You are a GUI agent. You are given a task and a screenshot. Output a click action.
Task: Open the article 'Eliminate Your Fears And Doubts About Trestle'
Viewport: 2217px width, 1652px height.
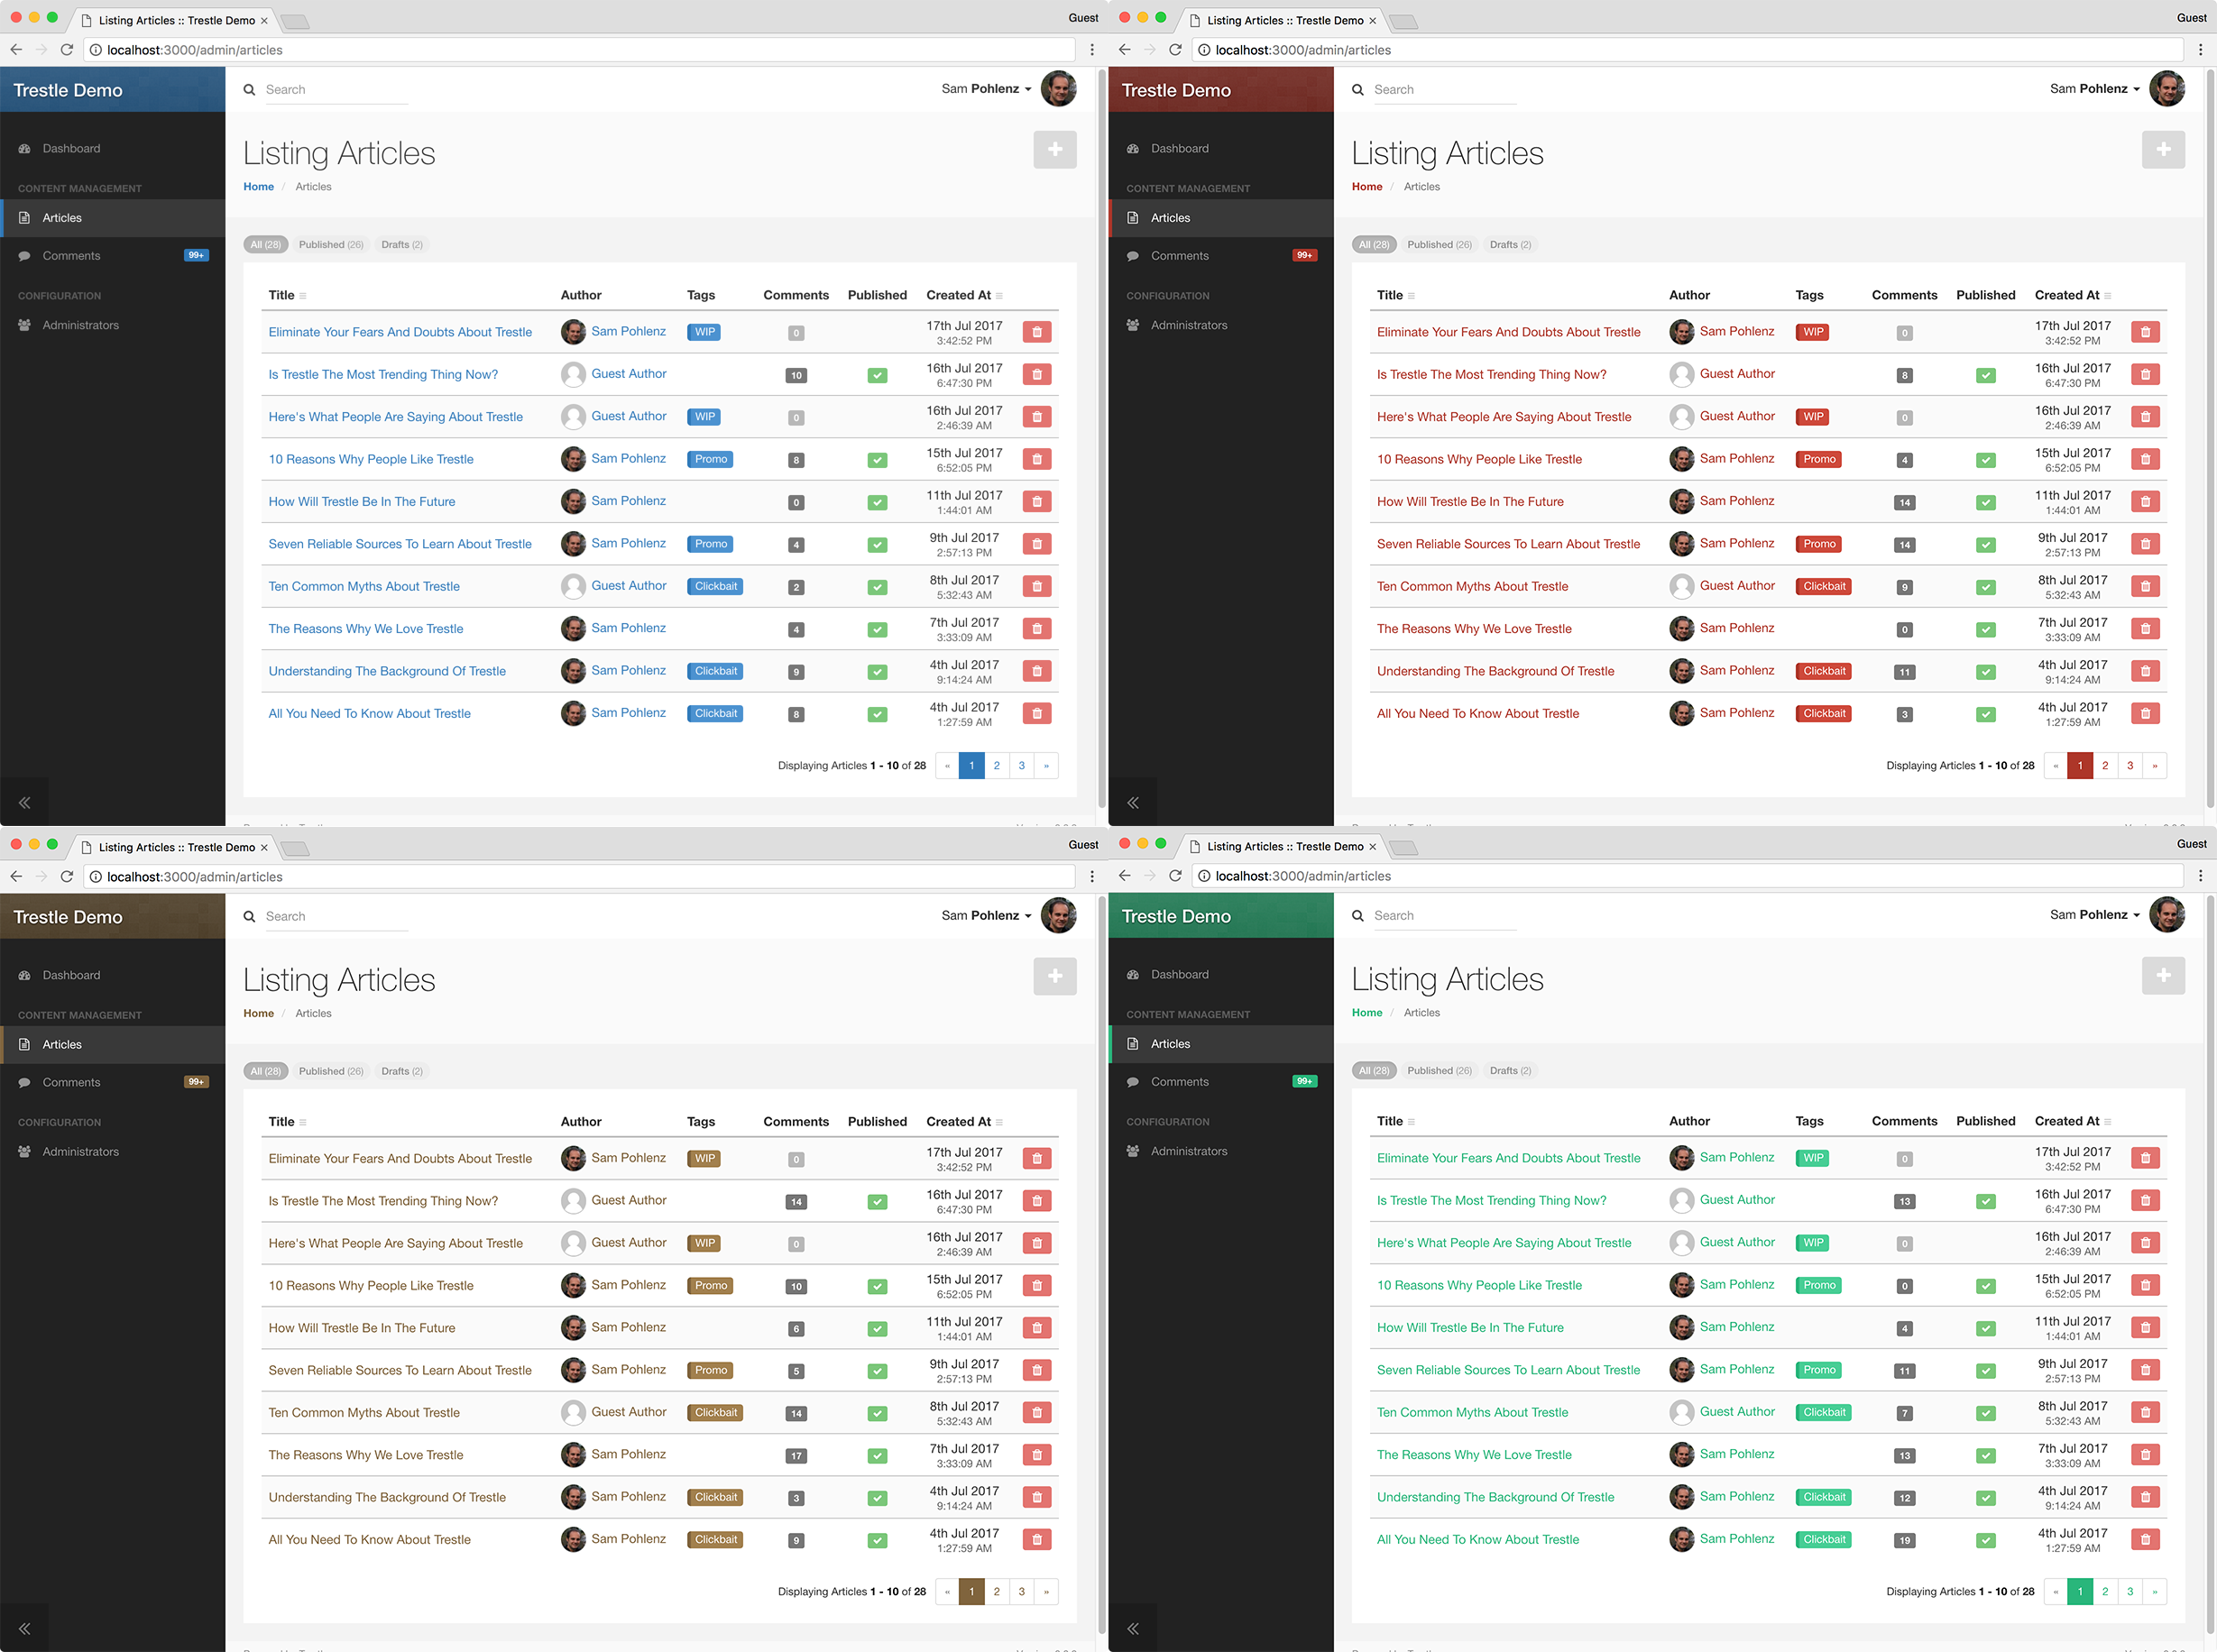[x=399, y=331]
